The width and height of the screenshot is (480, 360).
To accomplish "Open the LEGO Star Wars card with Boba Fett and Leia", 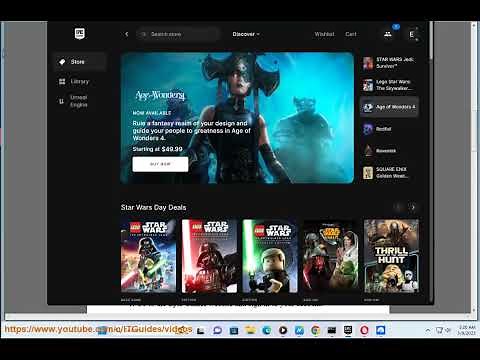I will click(x=331, y=256).
